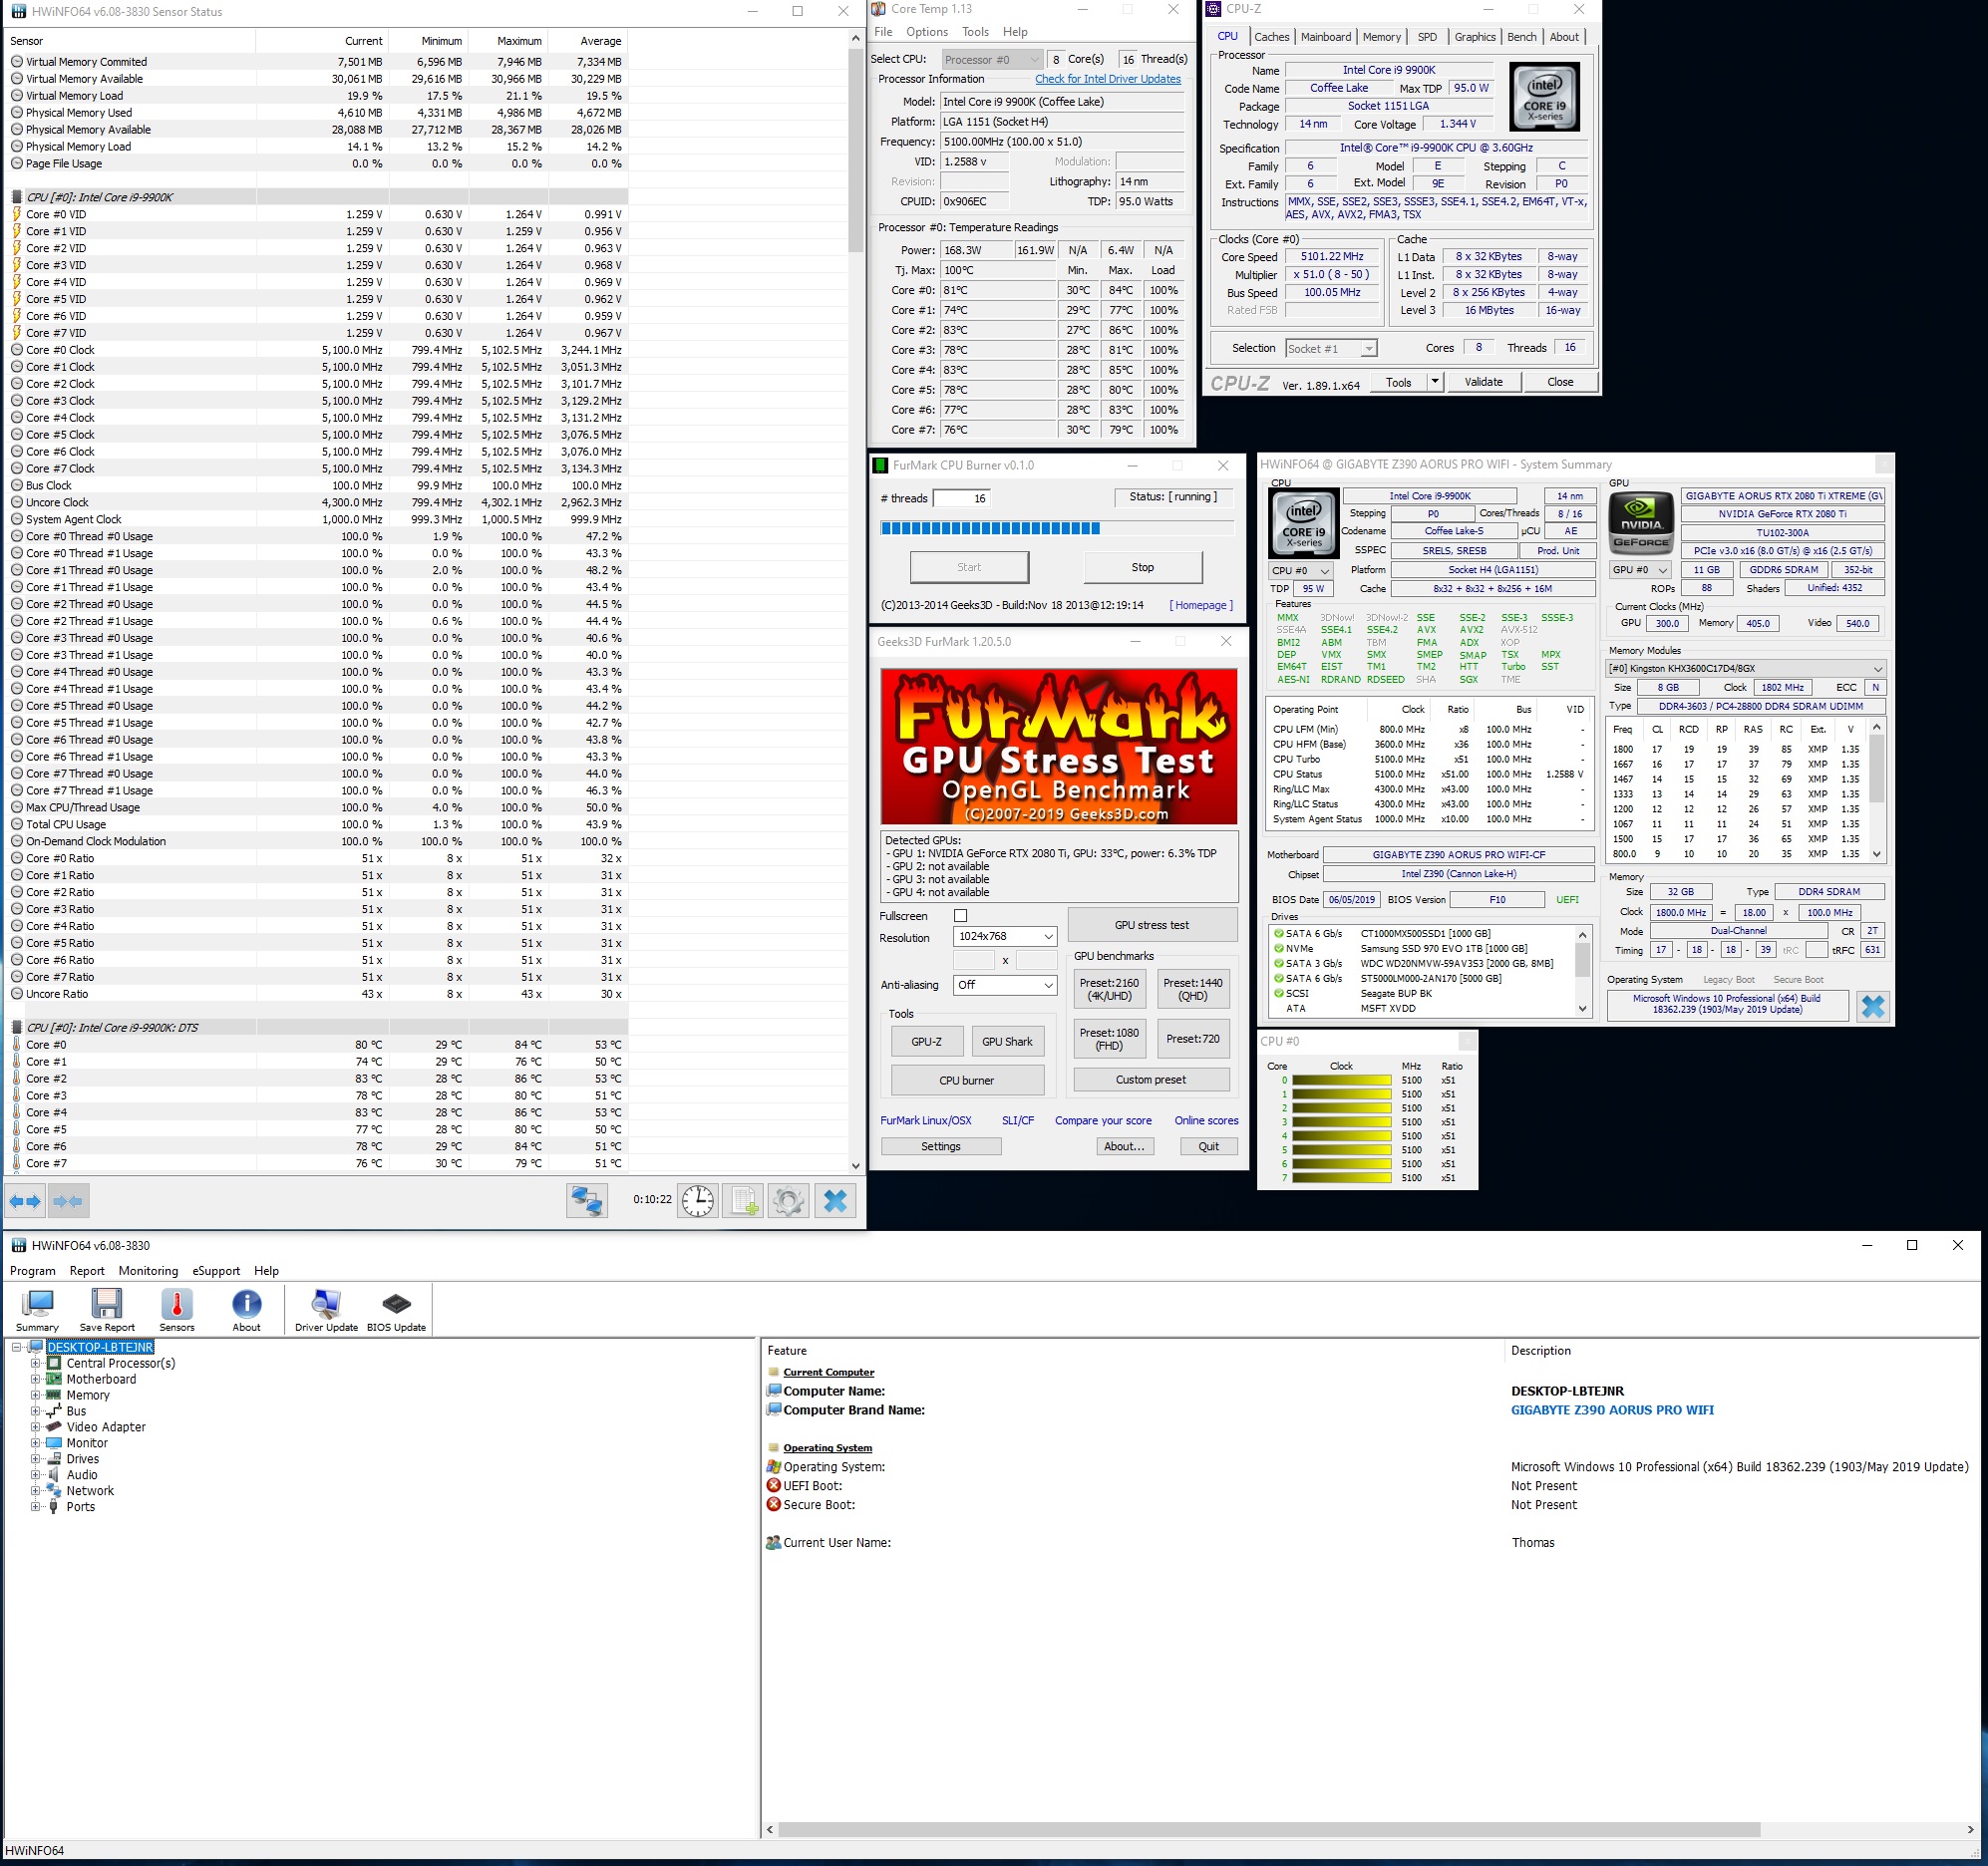The width and height of the screenshot is (1988, 1866).
Task: Open the Monitoring menu in HWiNFO64
Action: click(x=148, y=1271)
